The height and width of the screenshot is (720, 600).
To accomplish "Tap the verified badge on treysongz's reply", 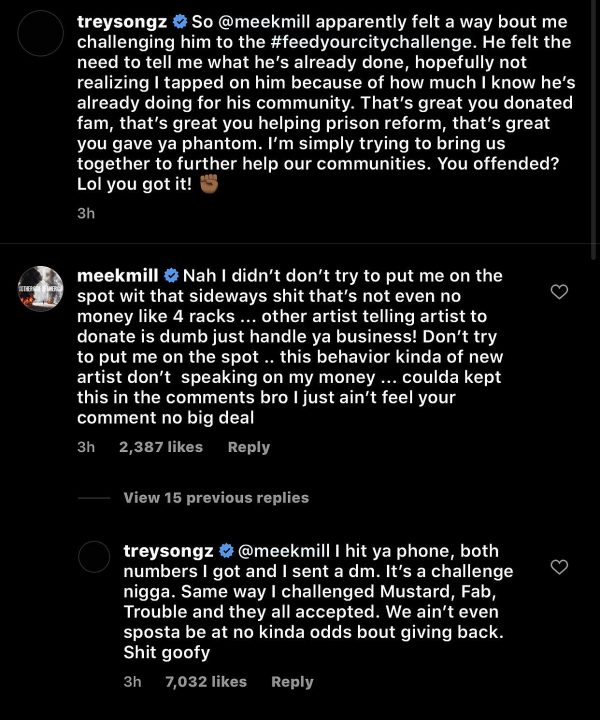I will coord(226,551).
